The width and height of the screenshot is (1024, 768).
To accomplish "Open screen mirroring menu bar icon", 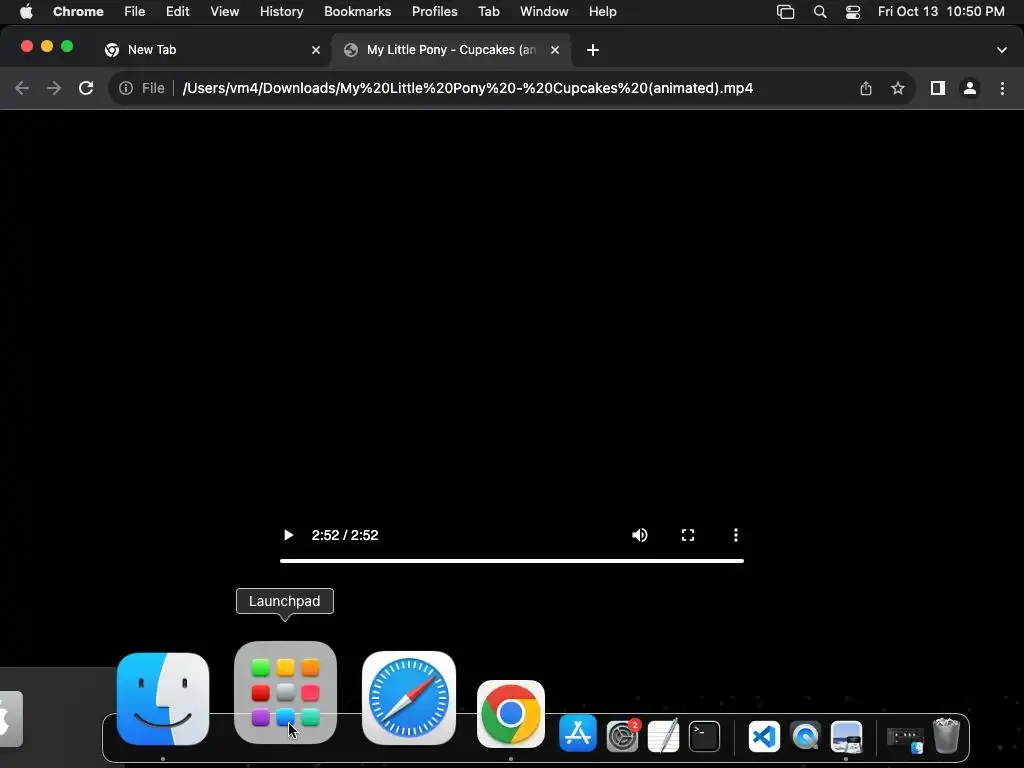I will (786, 12).
